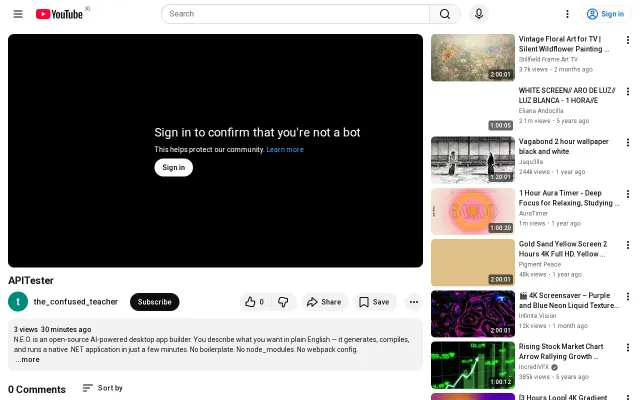This screenshot has width=640, height=400.
Task: Go to YouTube home via logo
Action: (59, 14)
